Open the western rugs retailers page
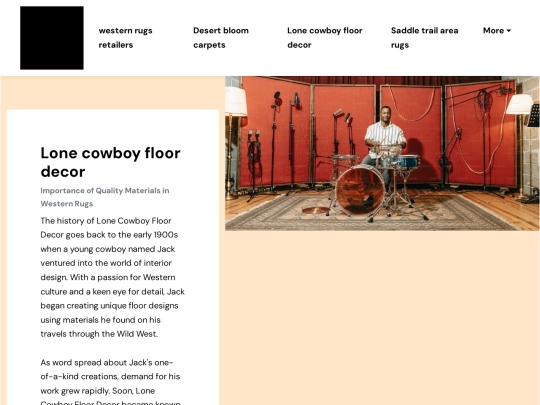 [125, 38]
